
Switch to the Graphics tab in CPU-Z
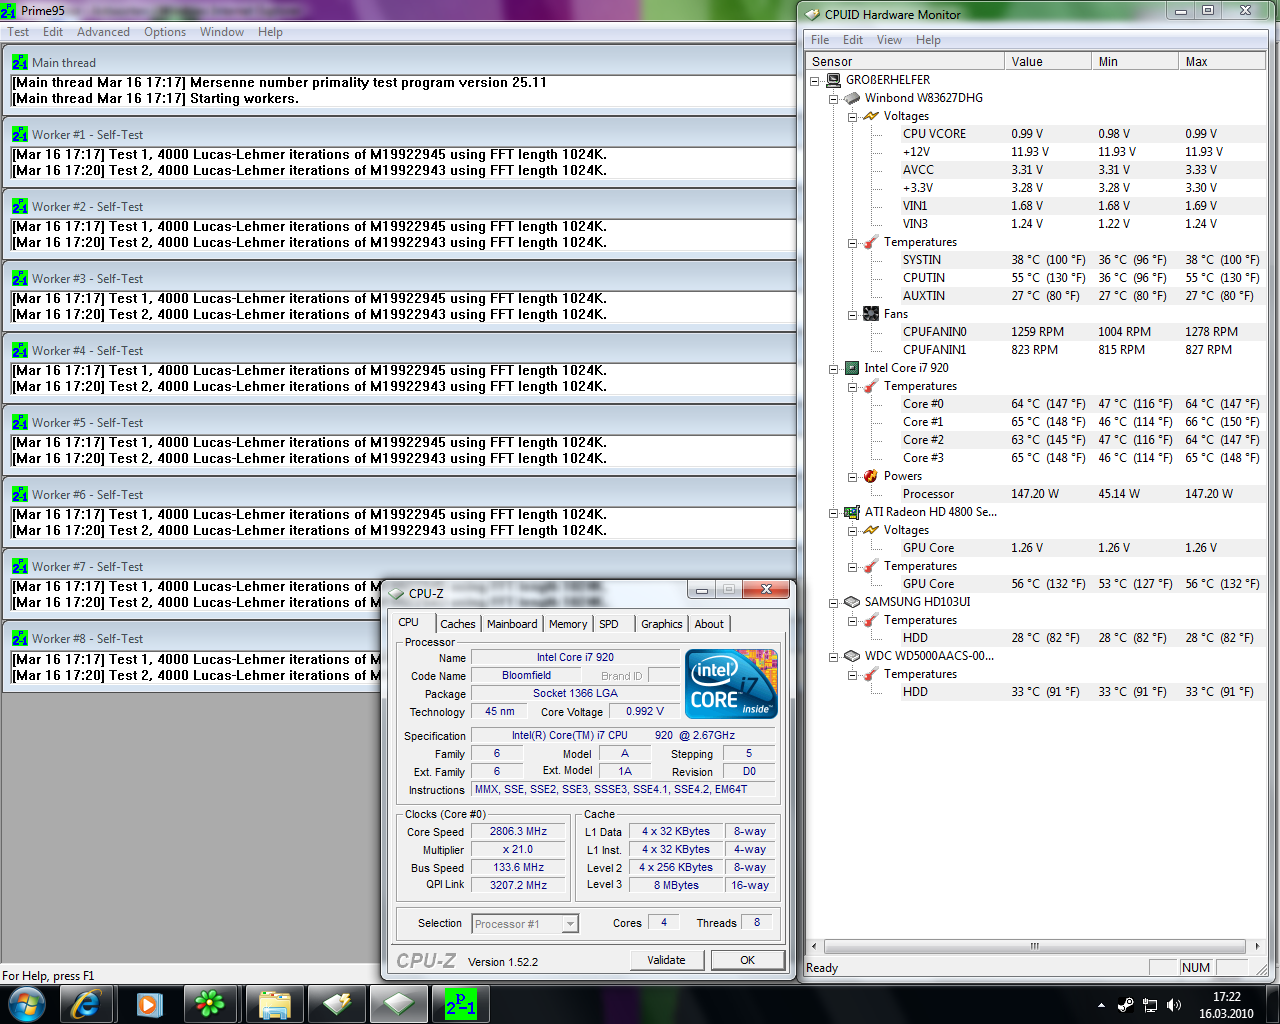tap(661, 624)
